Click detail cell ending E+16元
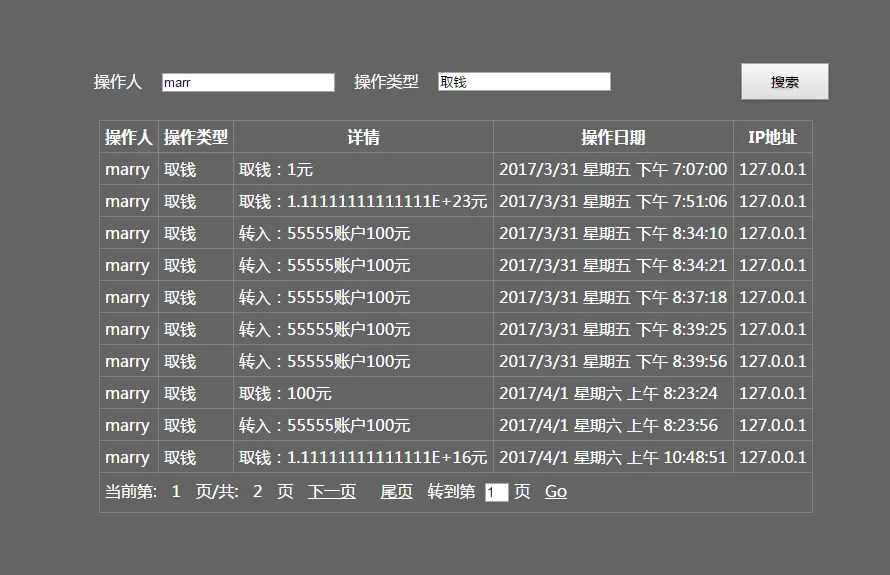Screen dimensions: 890x575 tap(363, 458)
